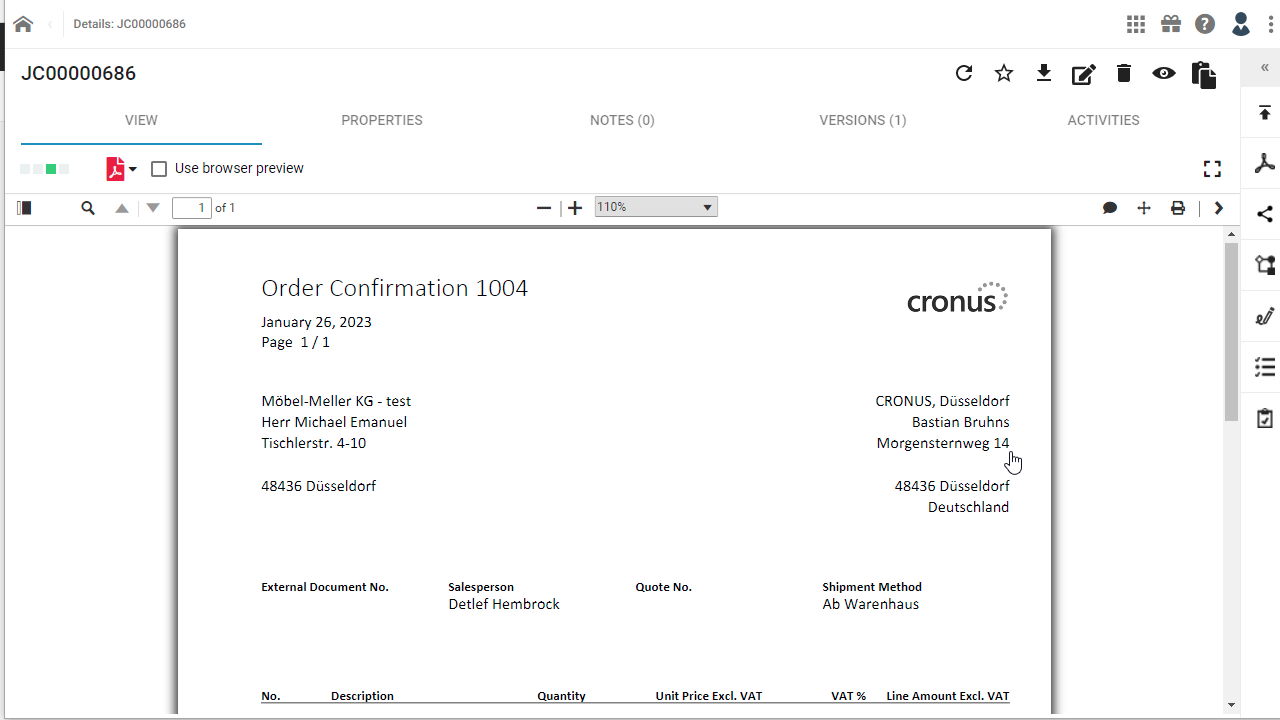Viewport: 1280px width, 720px height.
Task: Open the PDF format dropdown
Action: pyautogui.click(x=122, y=169)
